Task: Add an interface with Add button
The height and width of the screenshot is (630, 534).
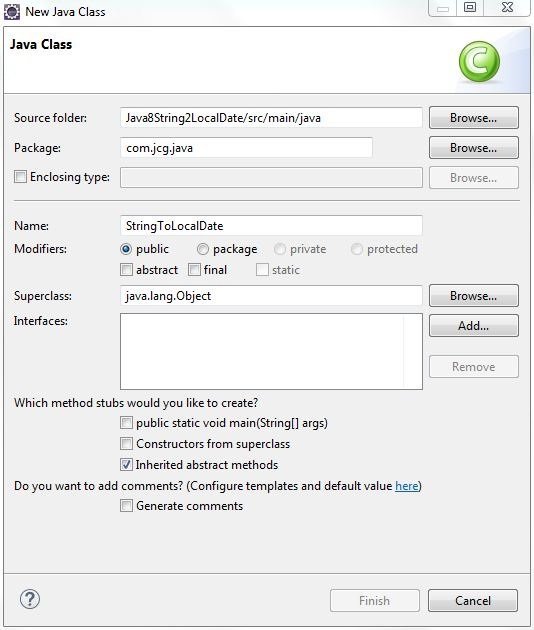Action: [x=474, y=325]
